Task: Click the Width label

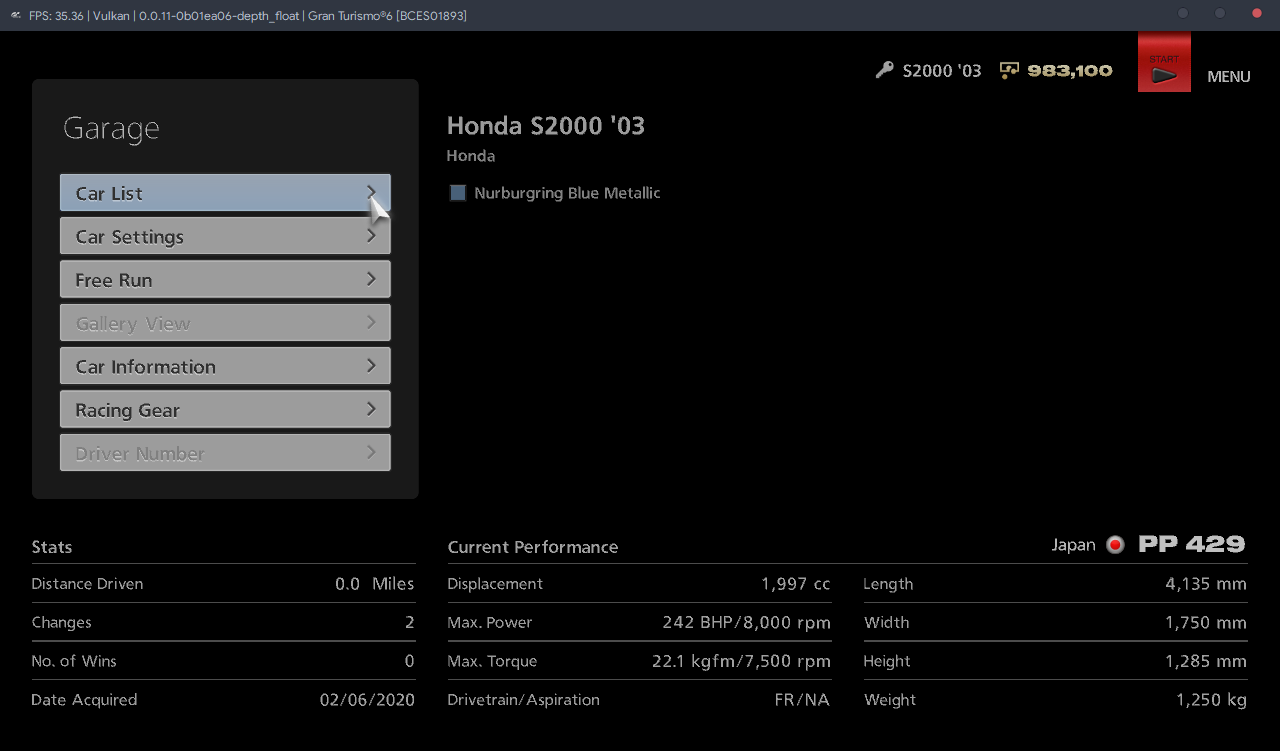Action: click(887, 622)
